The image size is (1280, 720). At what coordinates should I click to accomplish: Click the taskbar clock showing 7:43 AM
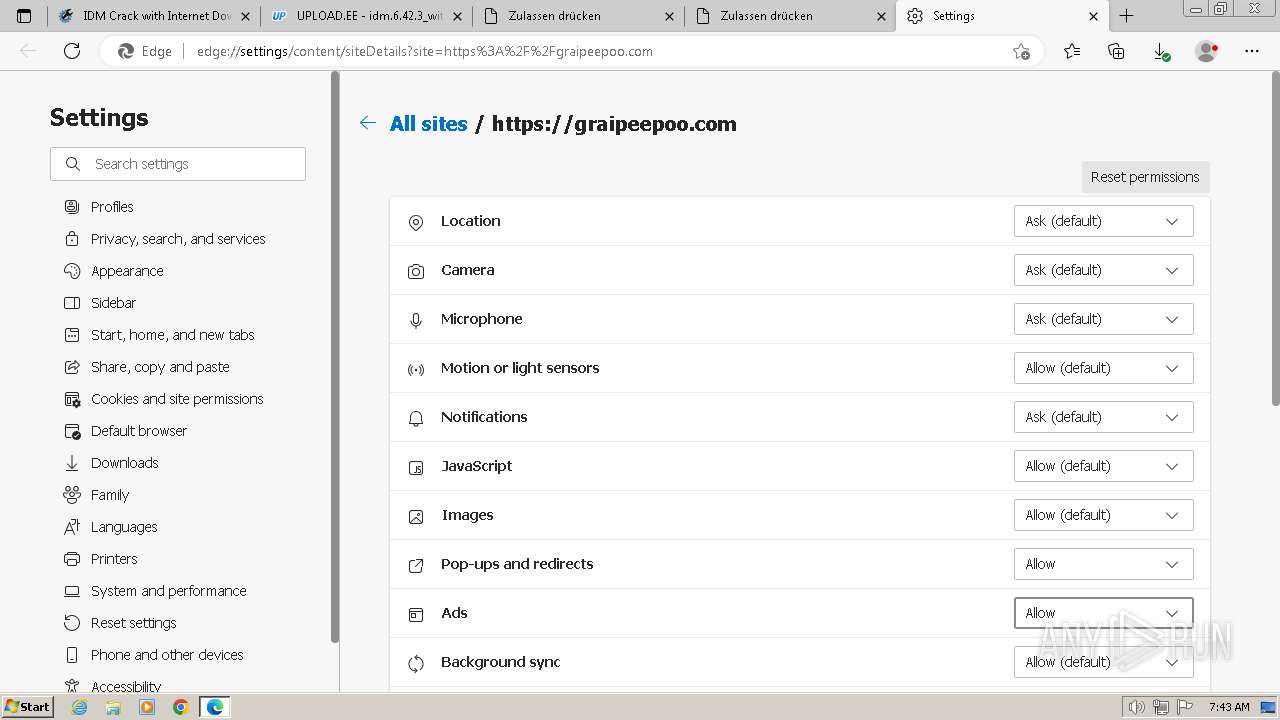(x=1229, y=707)
